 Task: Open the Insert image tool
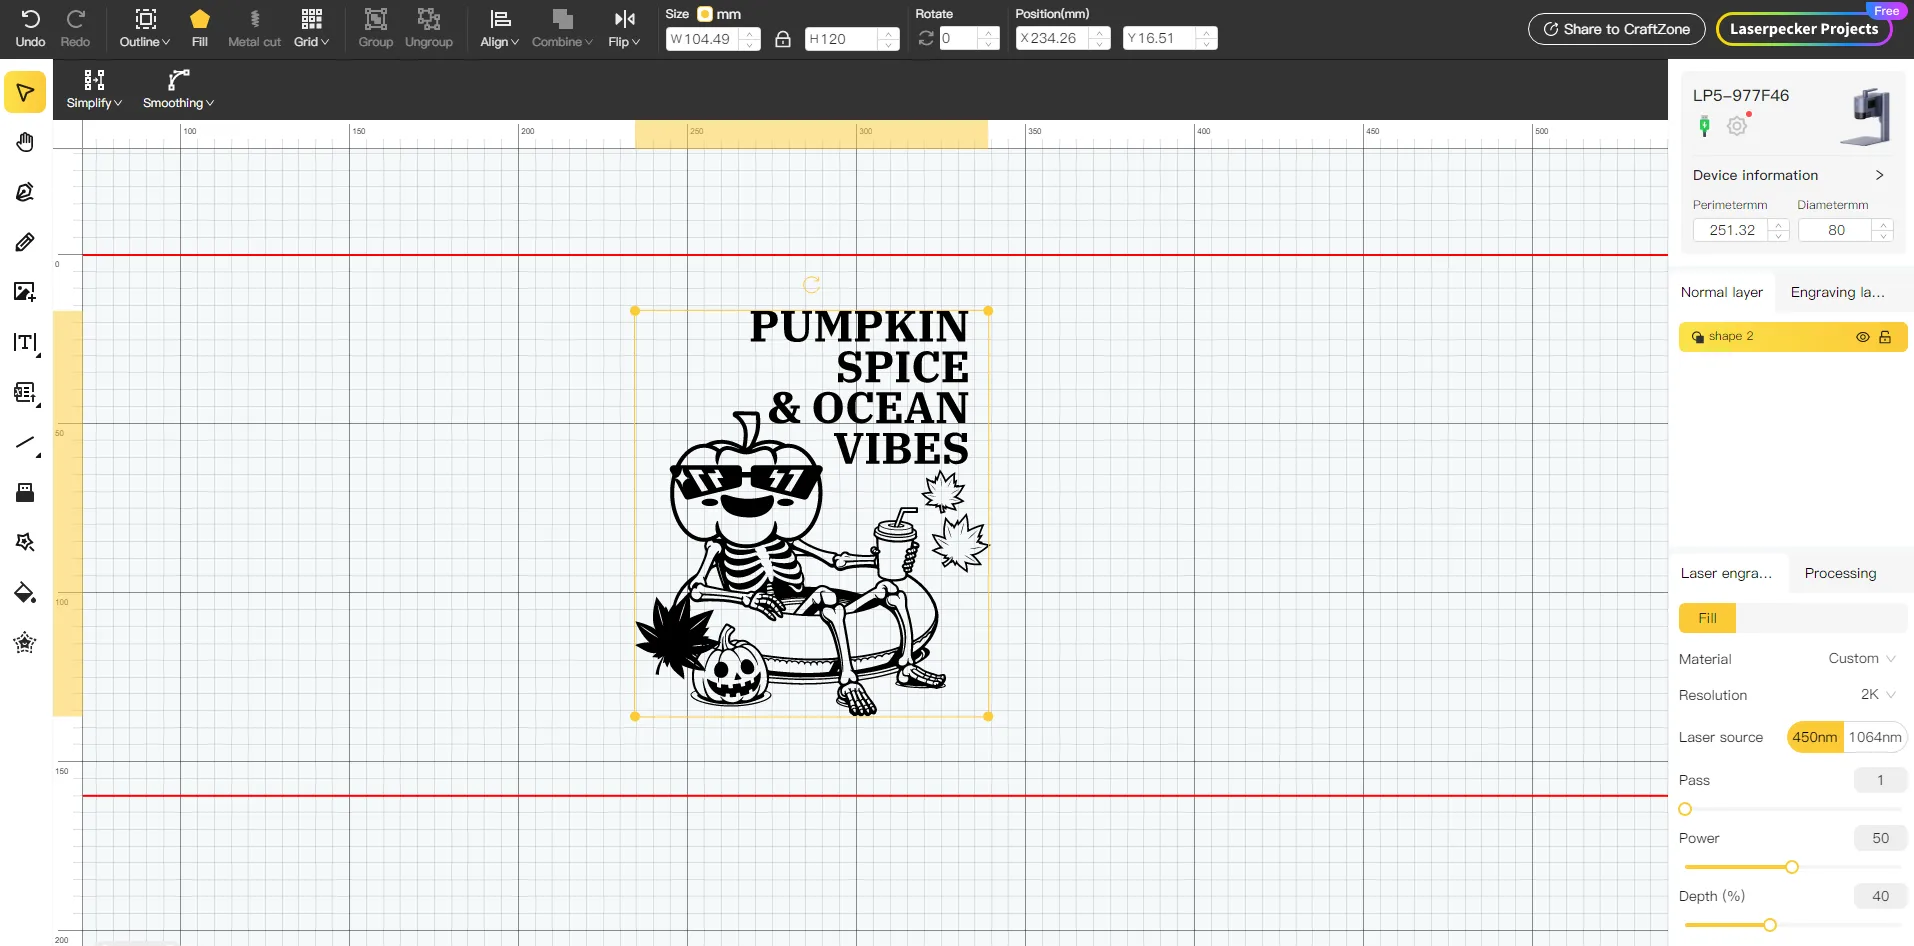click(25, 292)
